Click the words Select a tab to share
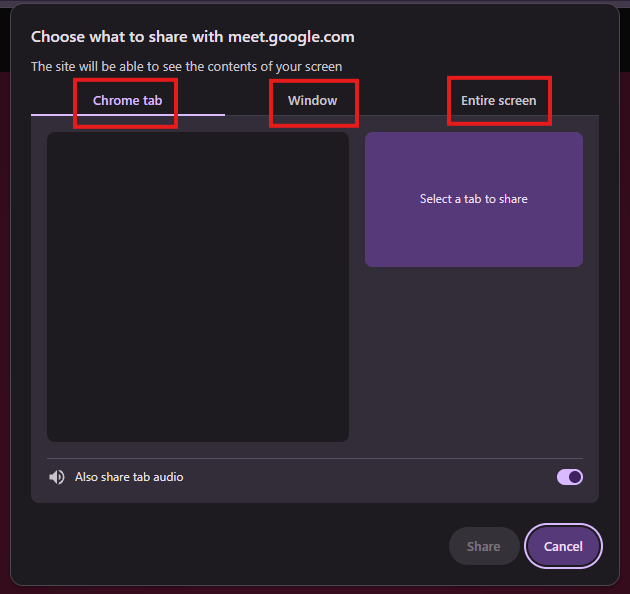Screen dimensions: 630x594 (474, 199)
